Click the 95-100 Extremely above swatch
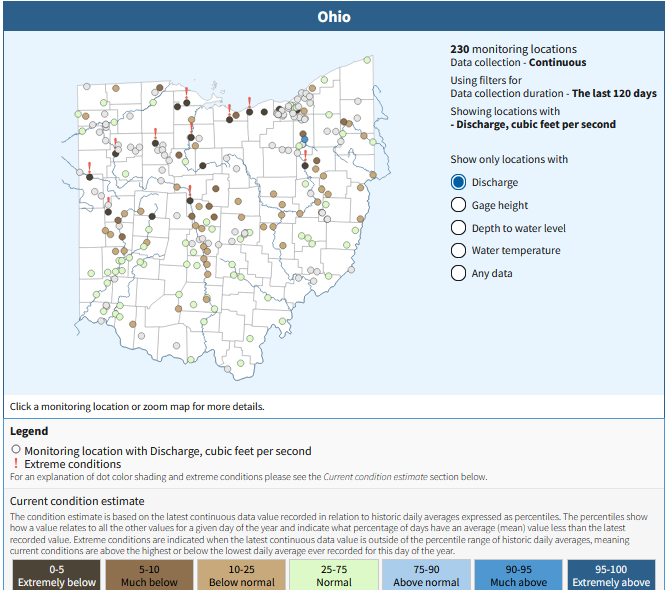The height and width of the screenshot is (590, 666). click(x=611, y=575)
